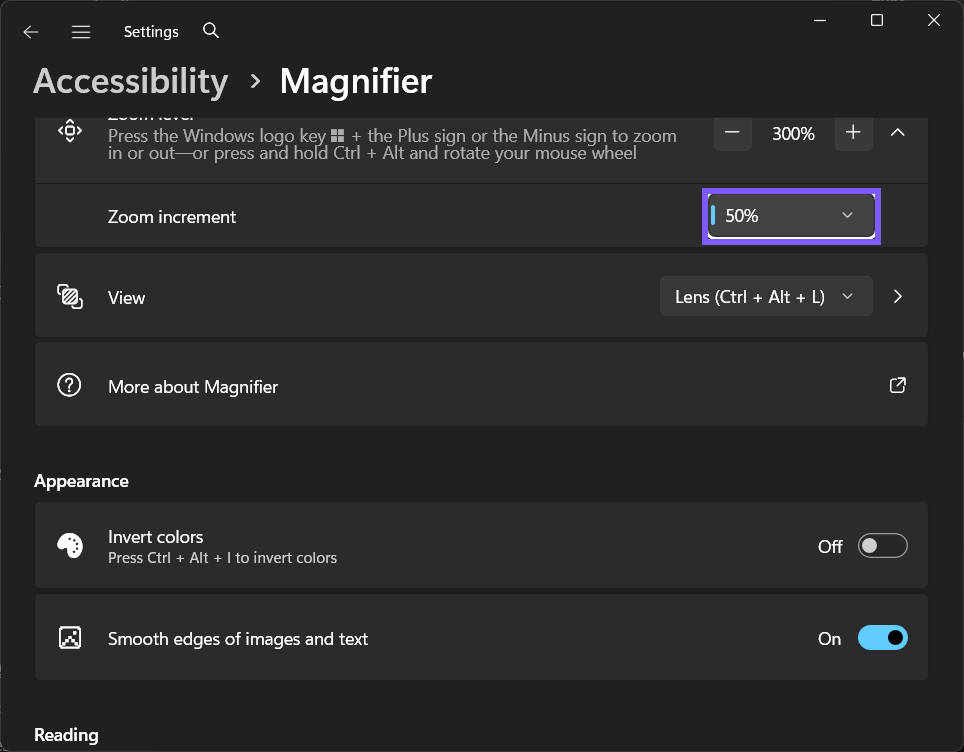Open the View Lens dropdown
The width and height of the screenshot is (964, 752).
tap(766, 296)
